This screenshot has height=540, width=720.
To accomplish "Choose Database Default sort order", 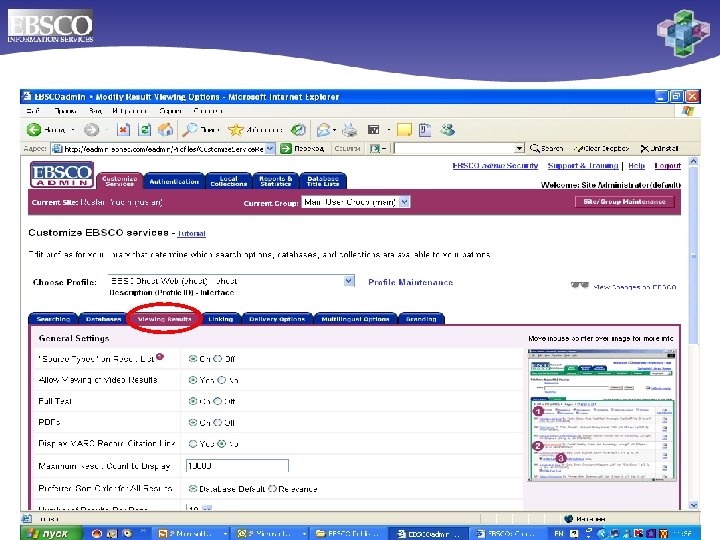I will pyautogui.click(x=193, y=489).
